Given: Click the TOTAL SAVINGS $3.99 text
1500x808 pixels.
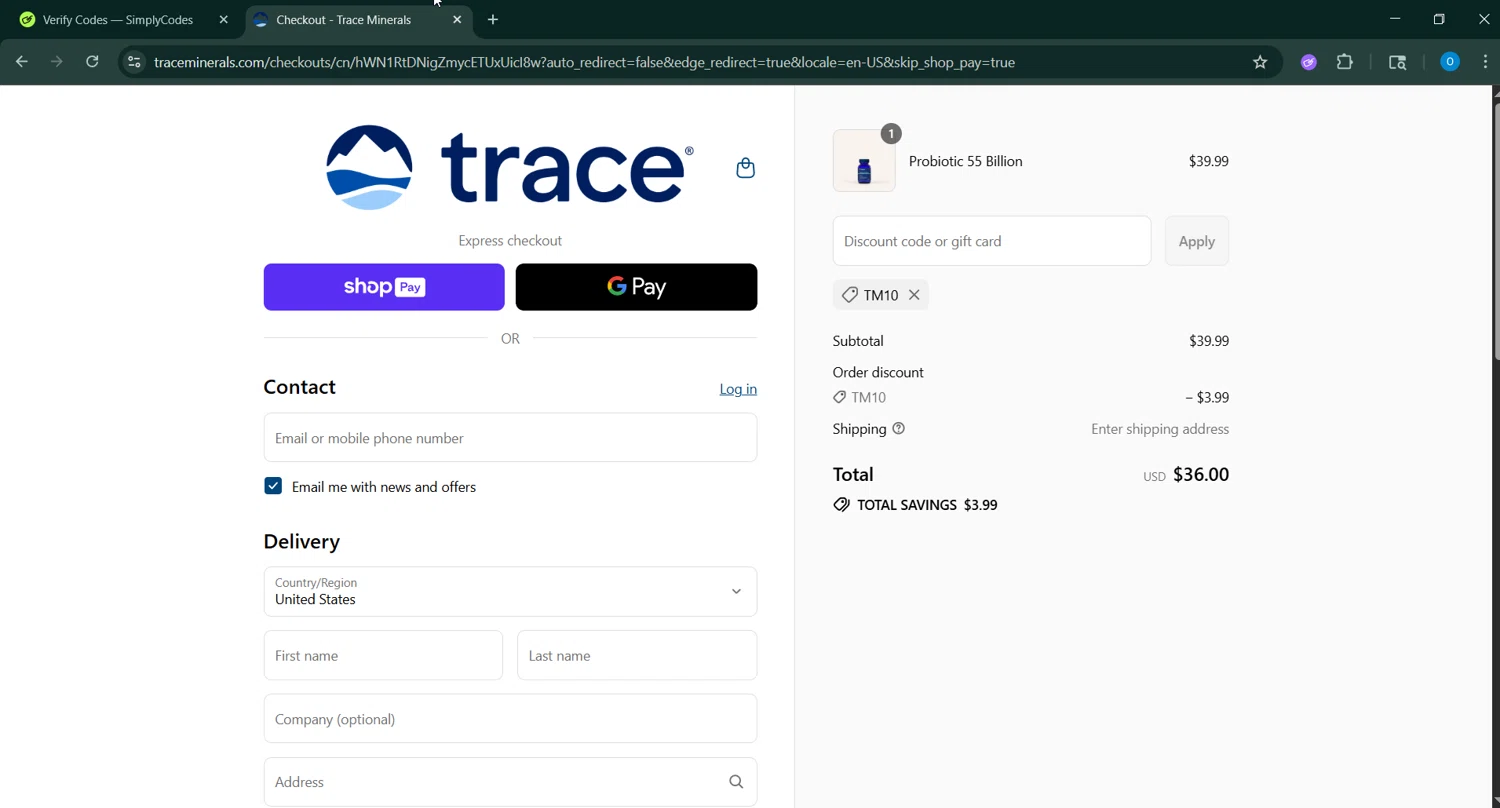Looking at the screenshot, I should coord(927,505).
